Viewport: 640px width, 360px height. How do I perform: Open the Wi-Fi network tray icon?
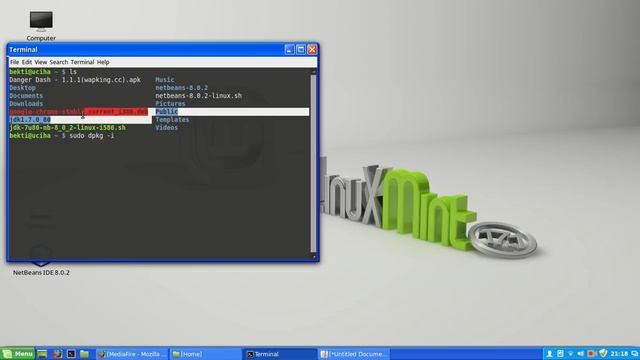[571, 353]
